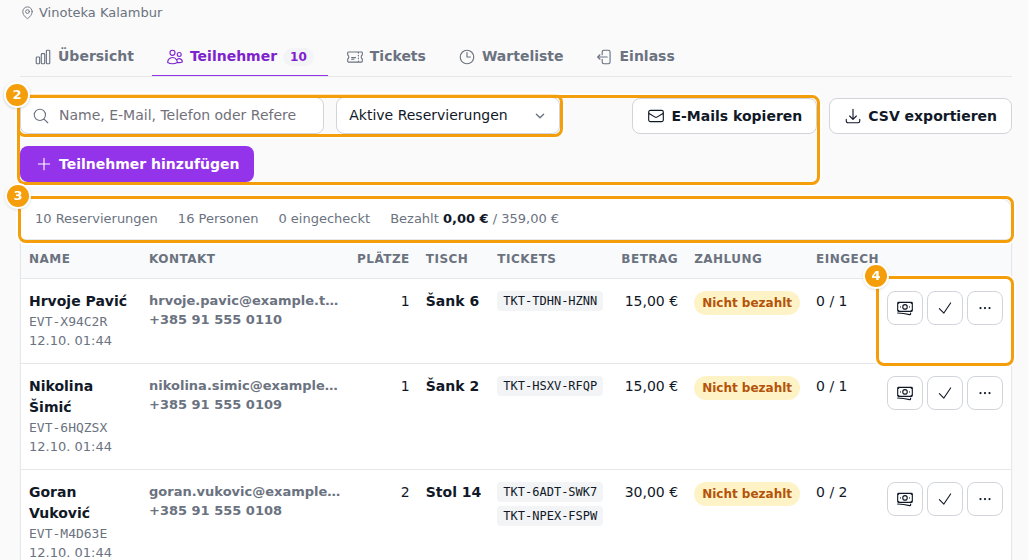Screen dimensions: 1028x560
Task: Click ticket code TKT-TDHN-HZNN
Action: tap(550, 301)
